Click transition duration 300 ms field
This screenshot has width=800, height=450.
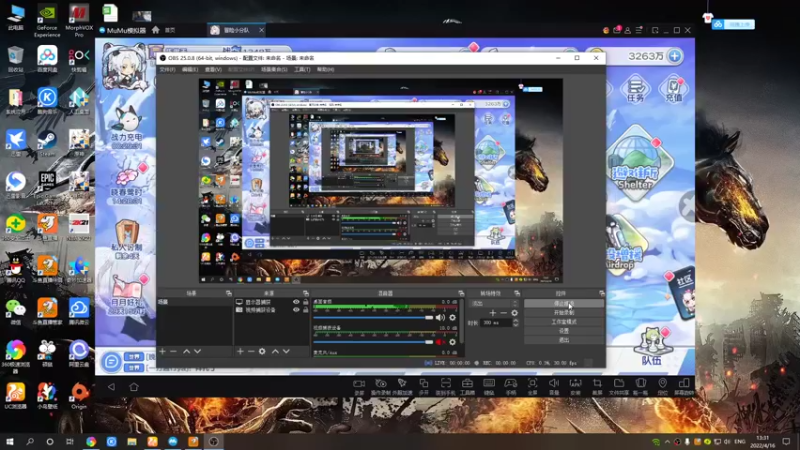coord(496,322)
